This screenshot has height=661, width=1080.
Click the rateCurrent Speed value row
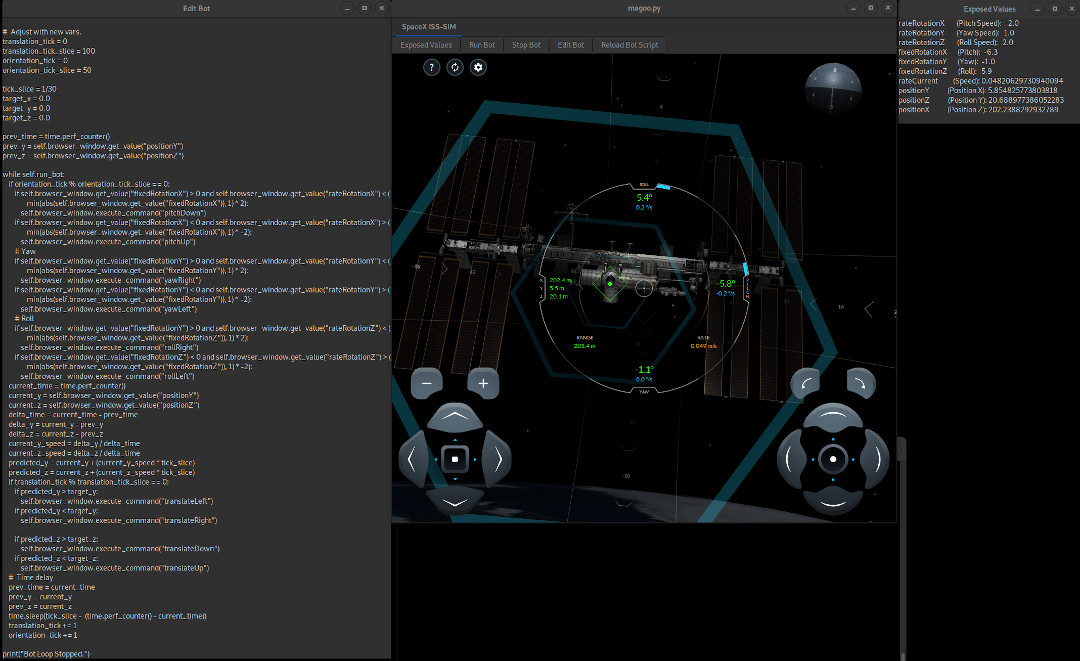(981, 81)
